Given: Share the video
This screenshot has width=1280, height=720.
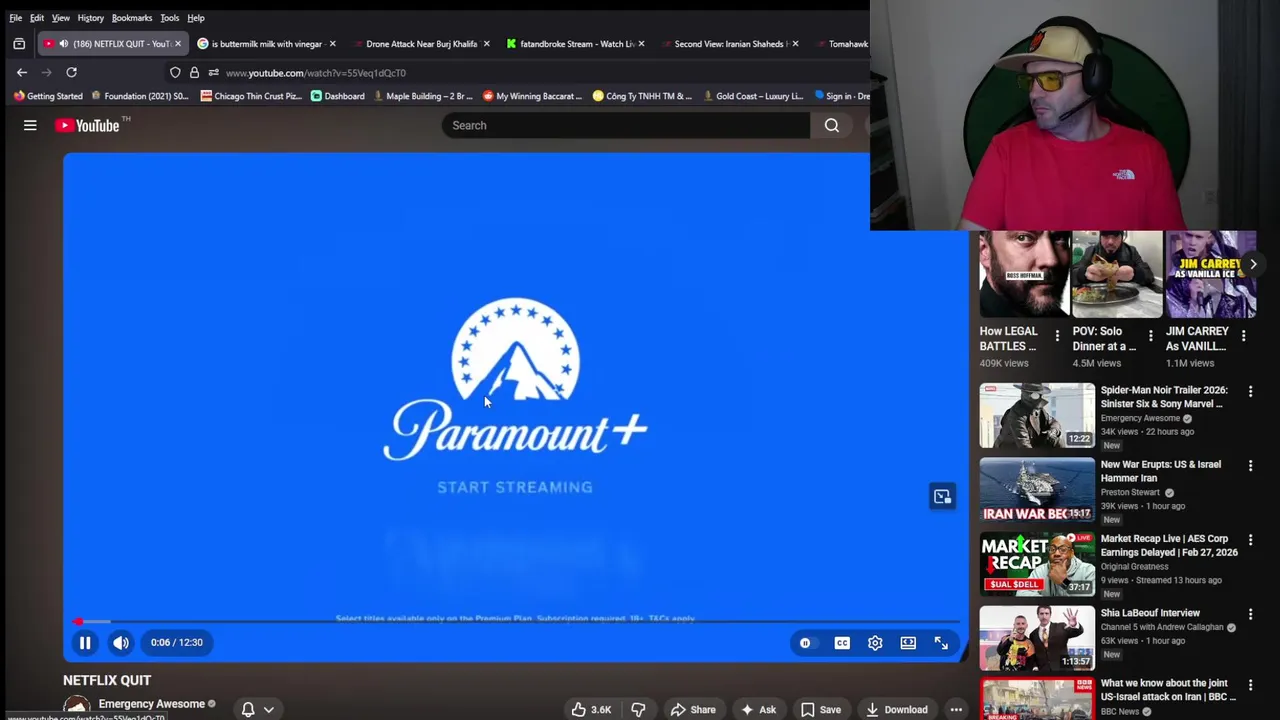Looking at the screenshot, I should (x=693, y=710).
